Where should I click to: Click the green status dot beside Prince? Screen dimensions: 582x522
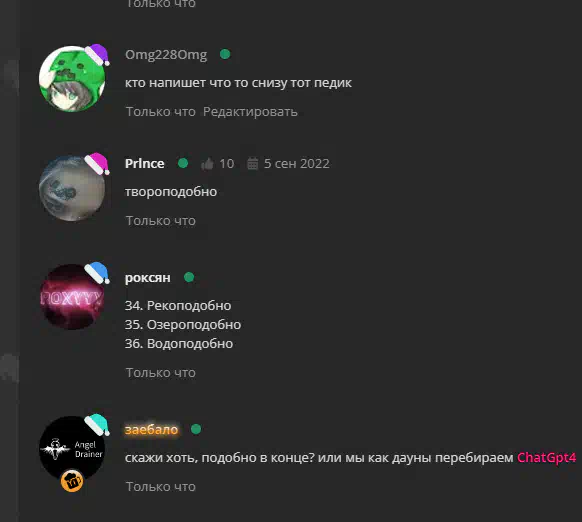pyautogui.click(x=183, y=163)
